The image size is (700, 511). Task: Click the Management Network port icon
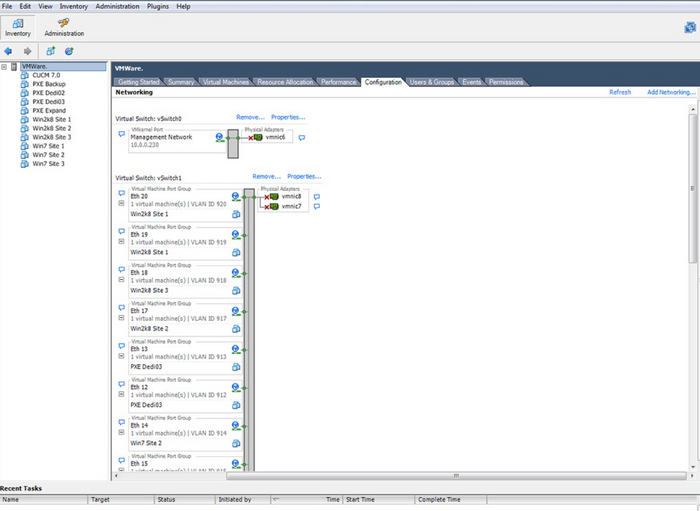point(219,137)
